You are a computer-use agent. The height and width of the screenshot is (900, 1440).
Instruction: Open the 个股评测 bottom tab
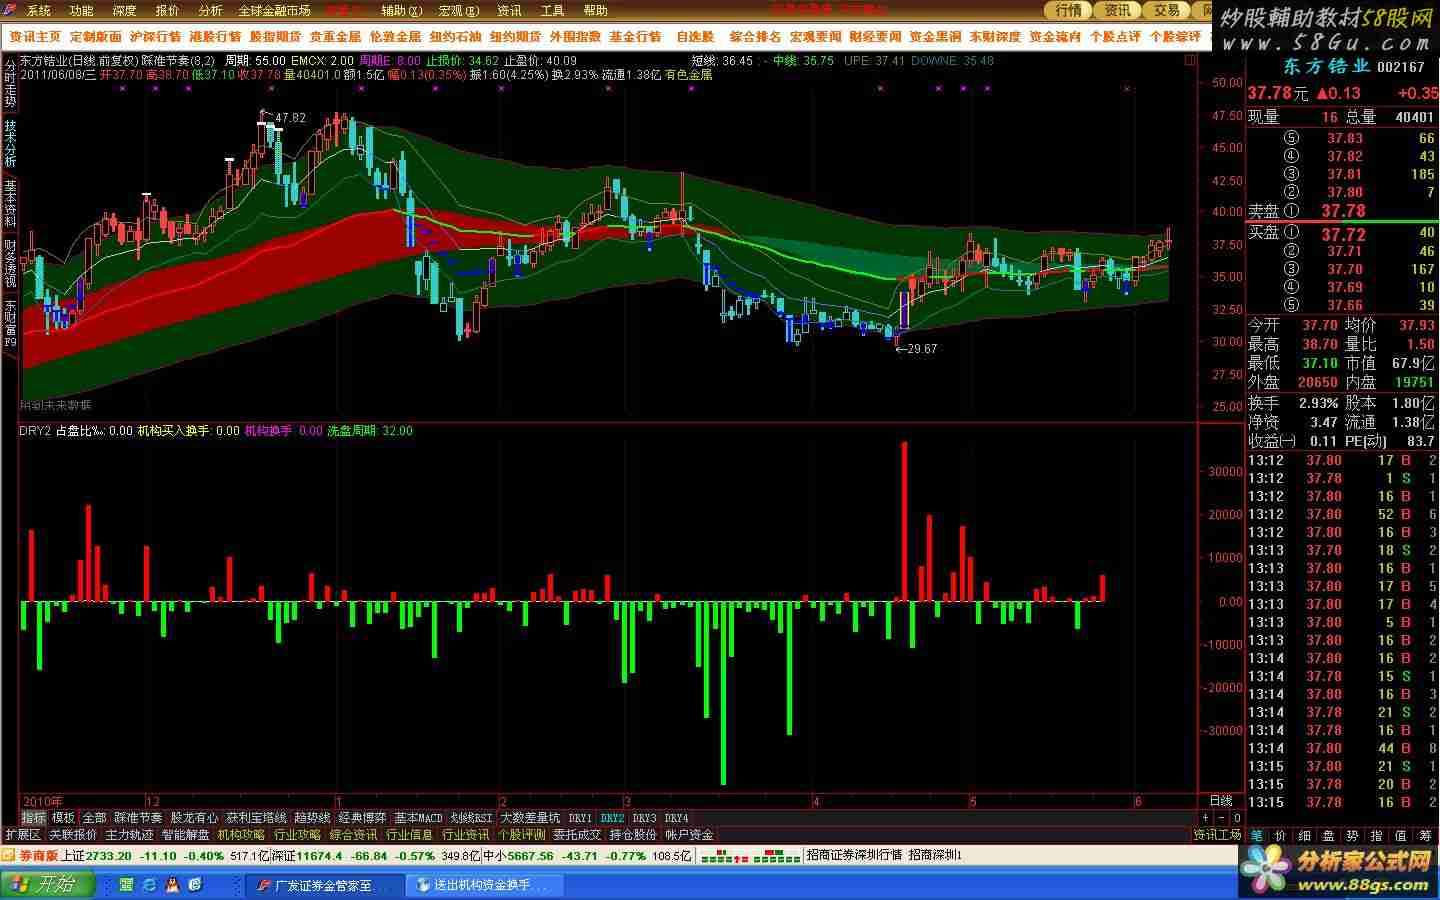coord(521,834)
